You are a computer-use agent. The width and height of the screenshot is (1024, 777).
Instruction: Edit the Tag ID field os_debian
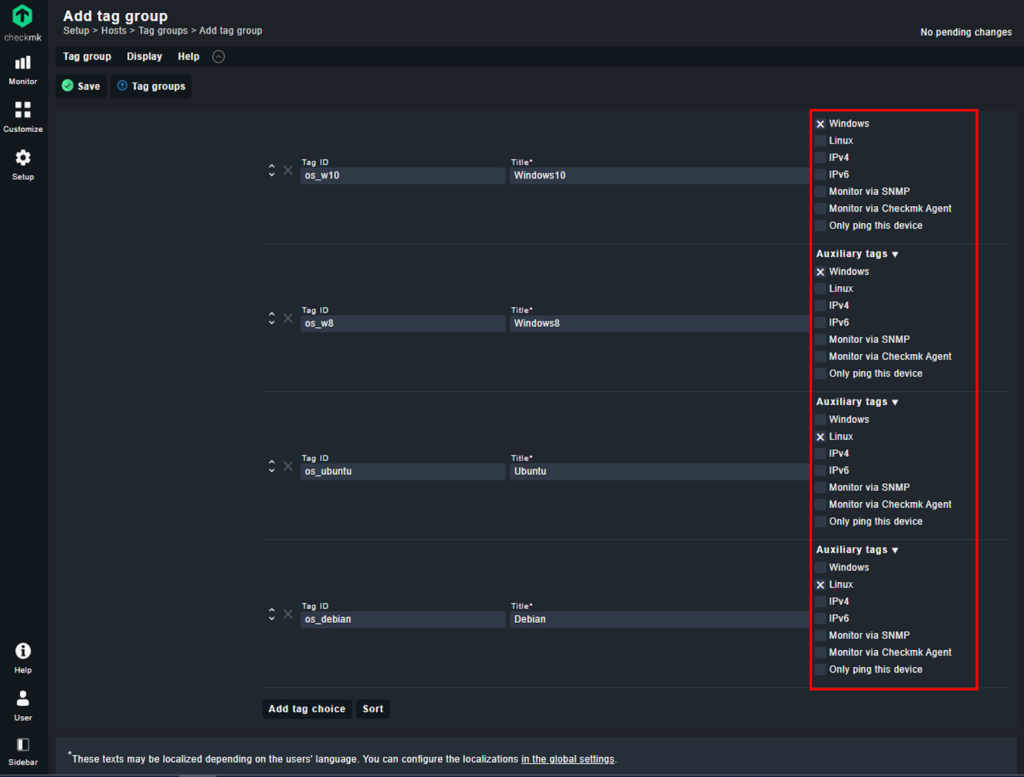click(403, 620)
